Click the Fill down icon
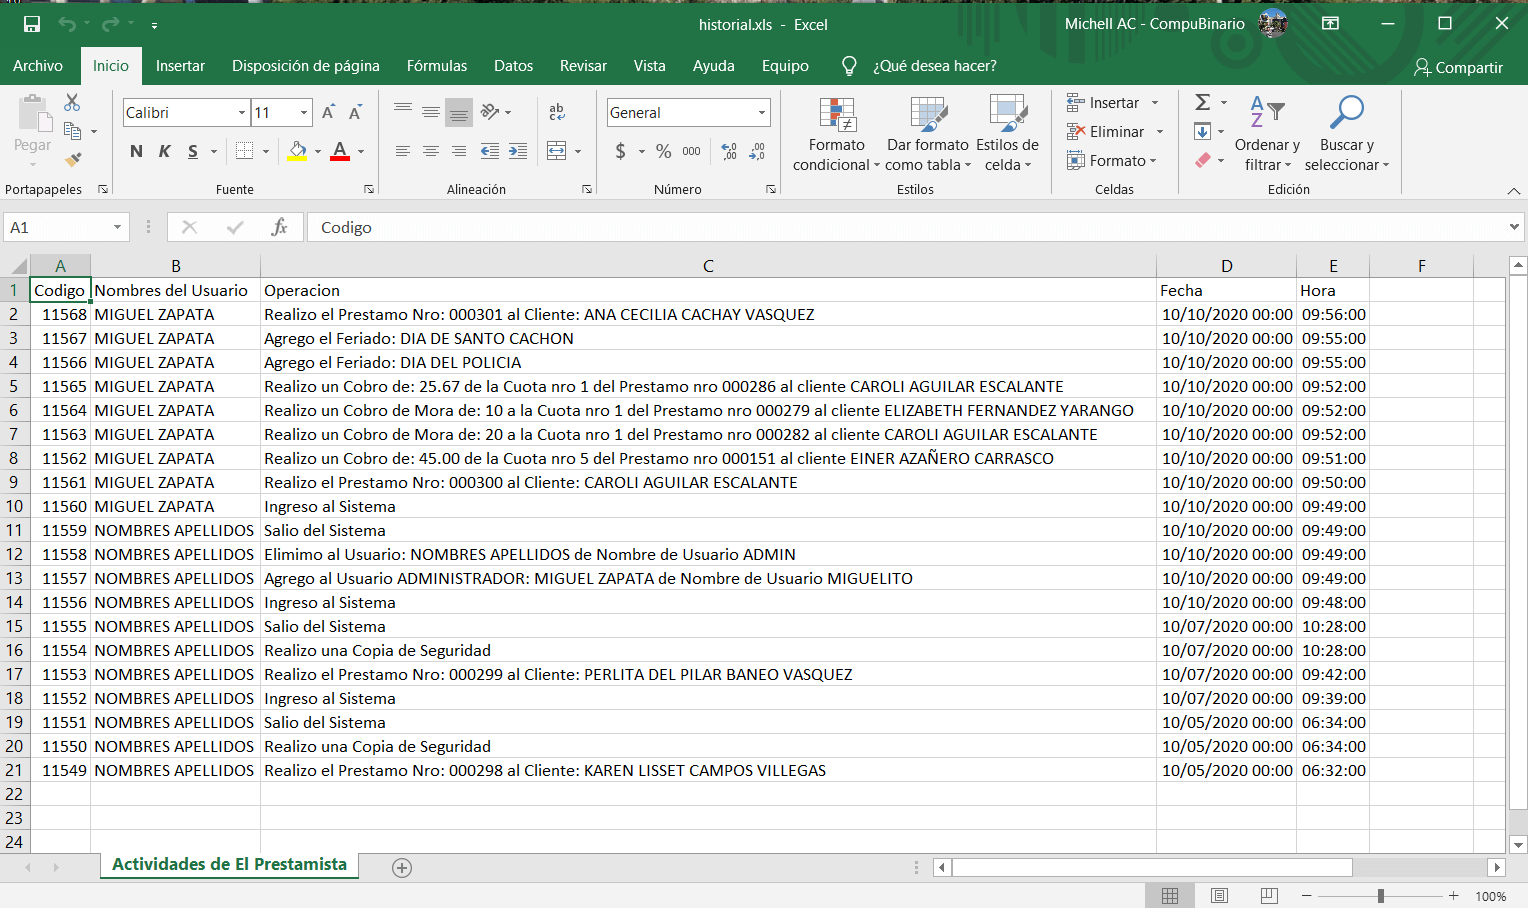This screenshot has height=908, width=1528. 1203,132
